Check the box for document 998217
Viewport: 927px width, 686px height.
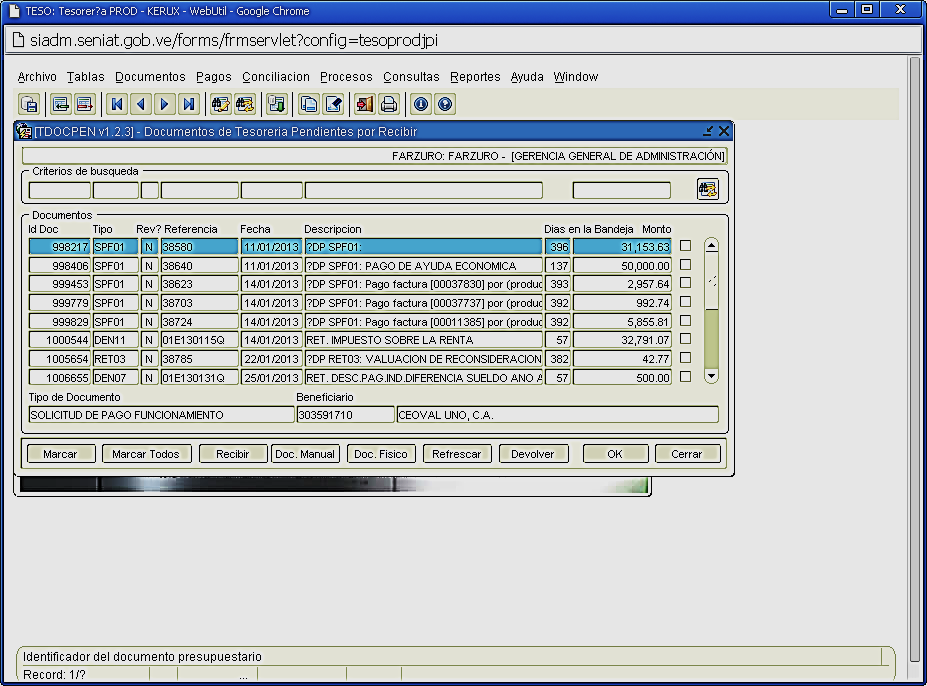click(x=685, y=245)
